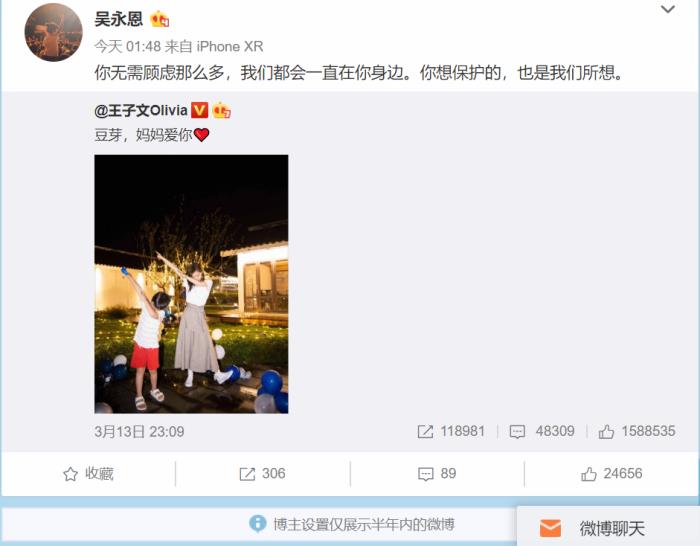Click the crown member badge beside 吴永恩
700x546 pixels.
coord(160,20)
